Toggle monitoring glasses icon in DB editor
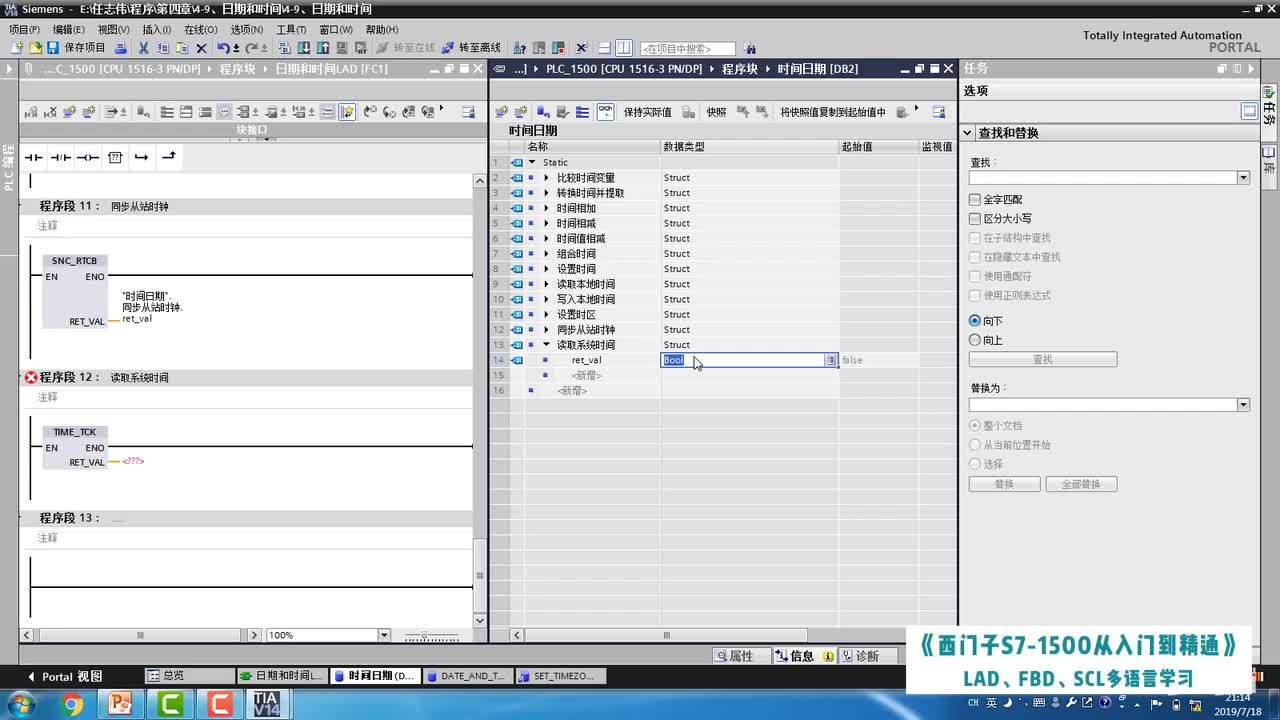 605,112
